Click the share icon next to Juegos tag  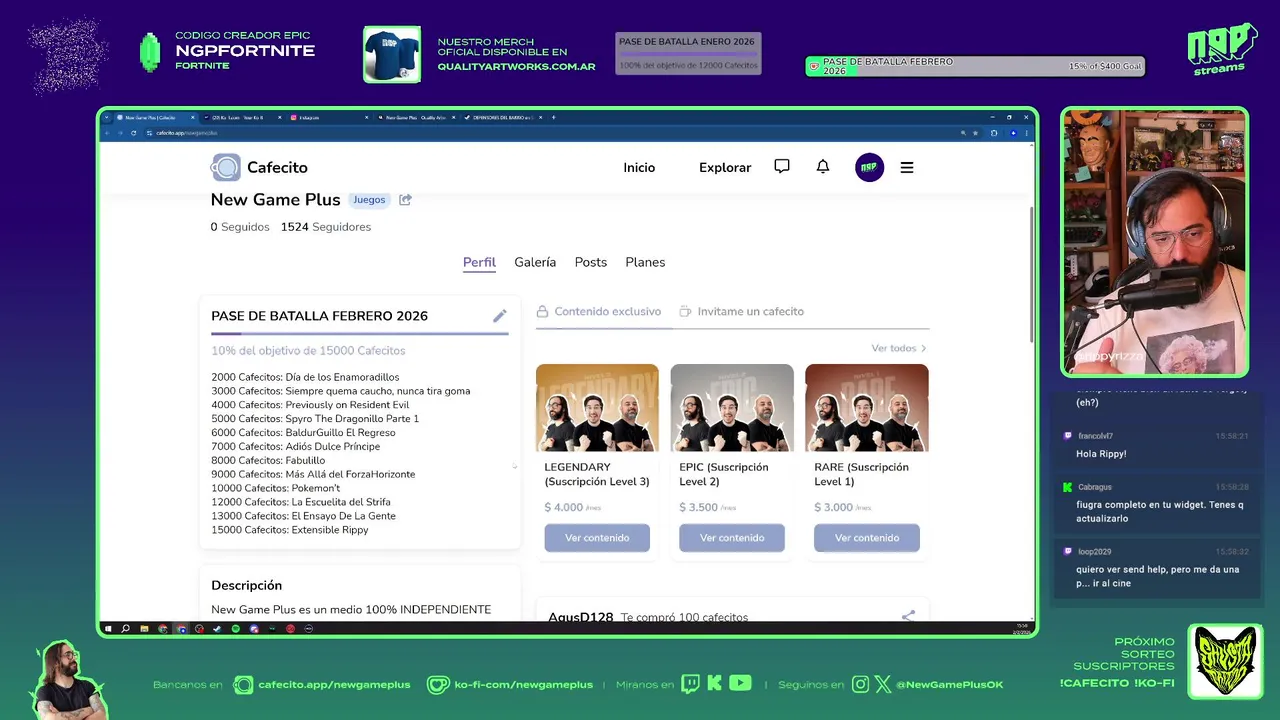coord(405,200)
